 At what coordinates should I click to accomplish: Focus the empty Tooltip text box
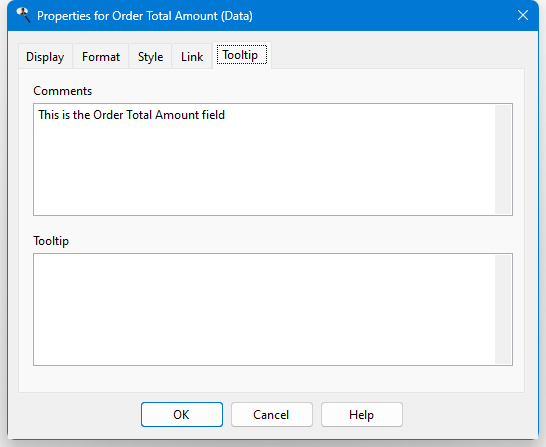coord(264,309)
